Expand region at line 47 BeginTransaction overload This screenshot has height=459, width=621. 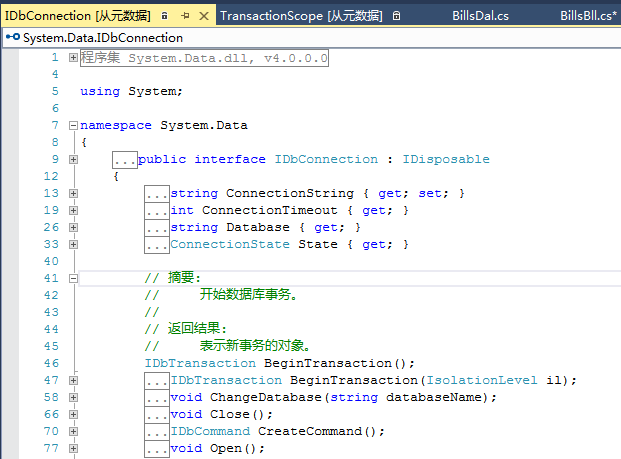[x=73, y=381]
